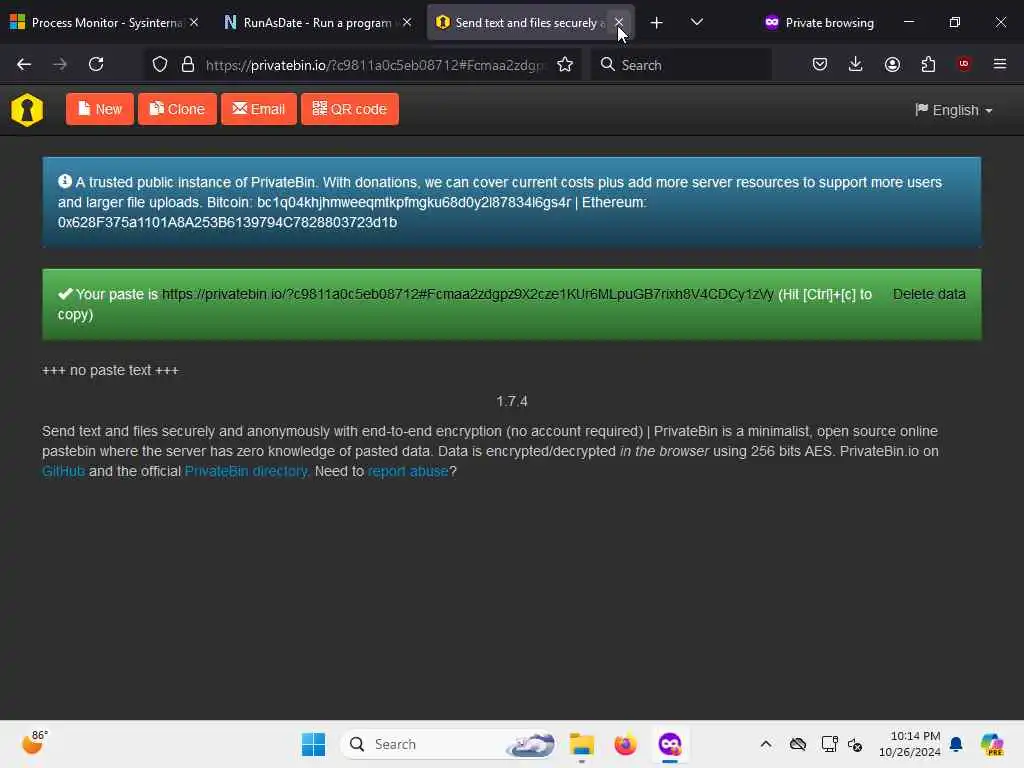The width and height of the screenshot is (1024, 768).
Task: Open Firefox from taskbar
Action: (625, 744)
